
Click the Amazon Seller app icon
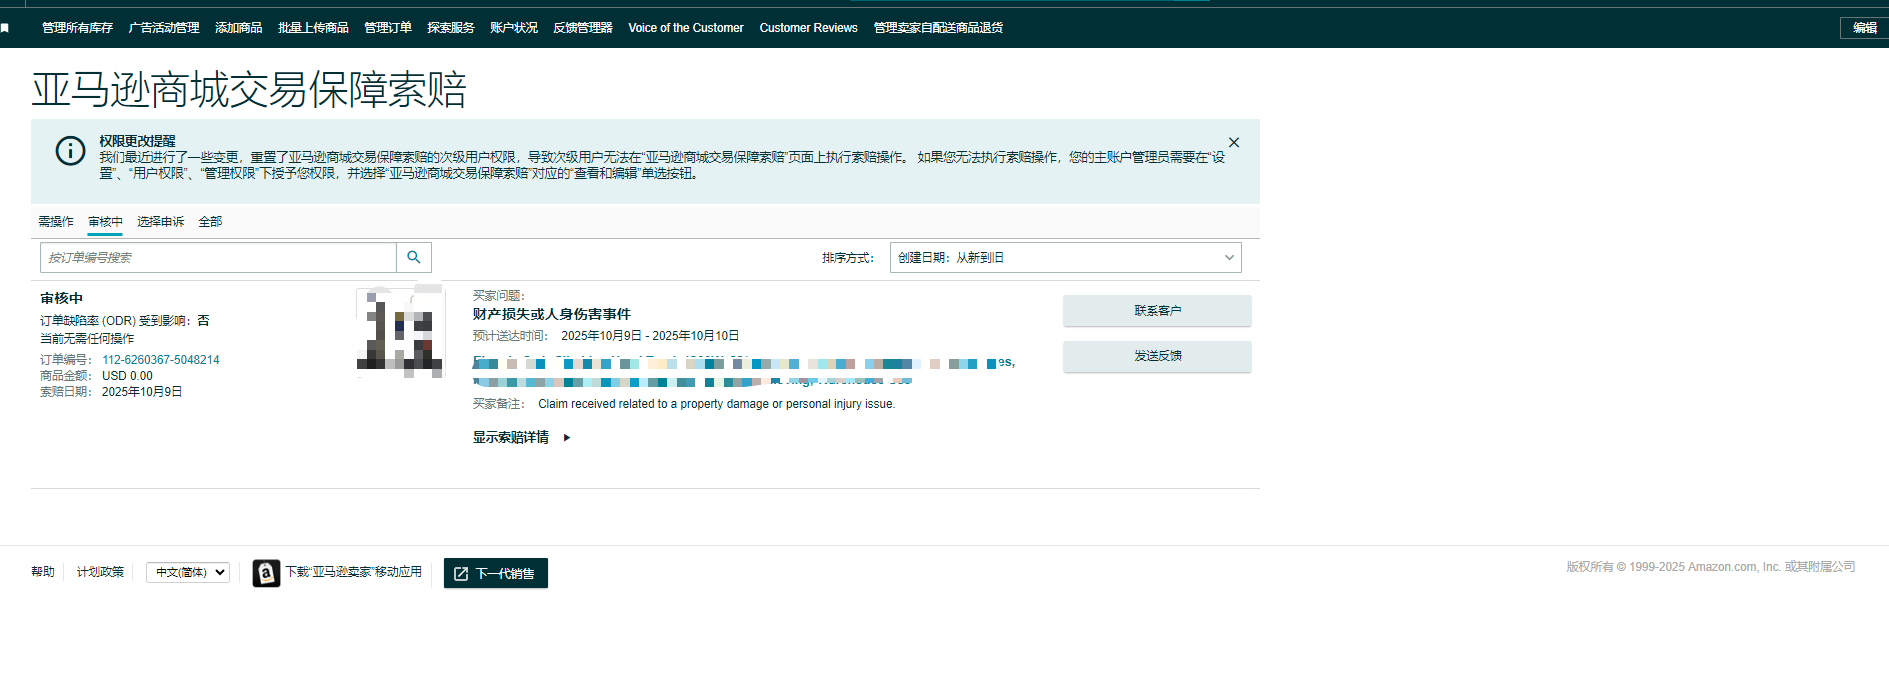tap(266, 573)
